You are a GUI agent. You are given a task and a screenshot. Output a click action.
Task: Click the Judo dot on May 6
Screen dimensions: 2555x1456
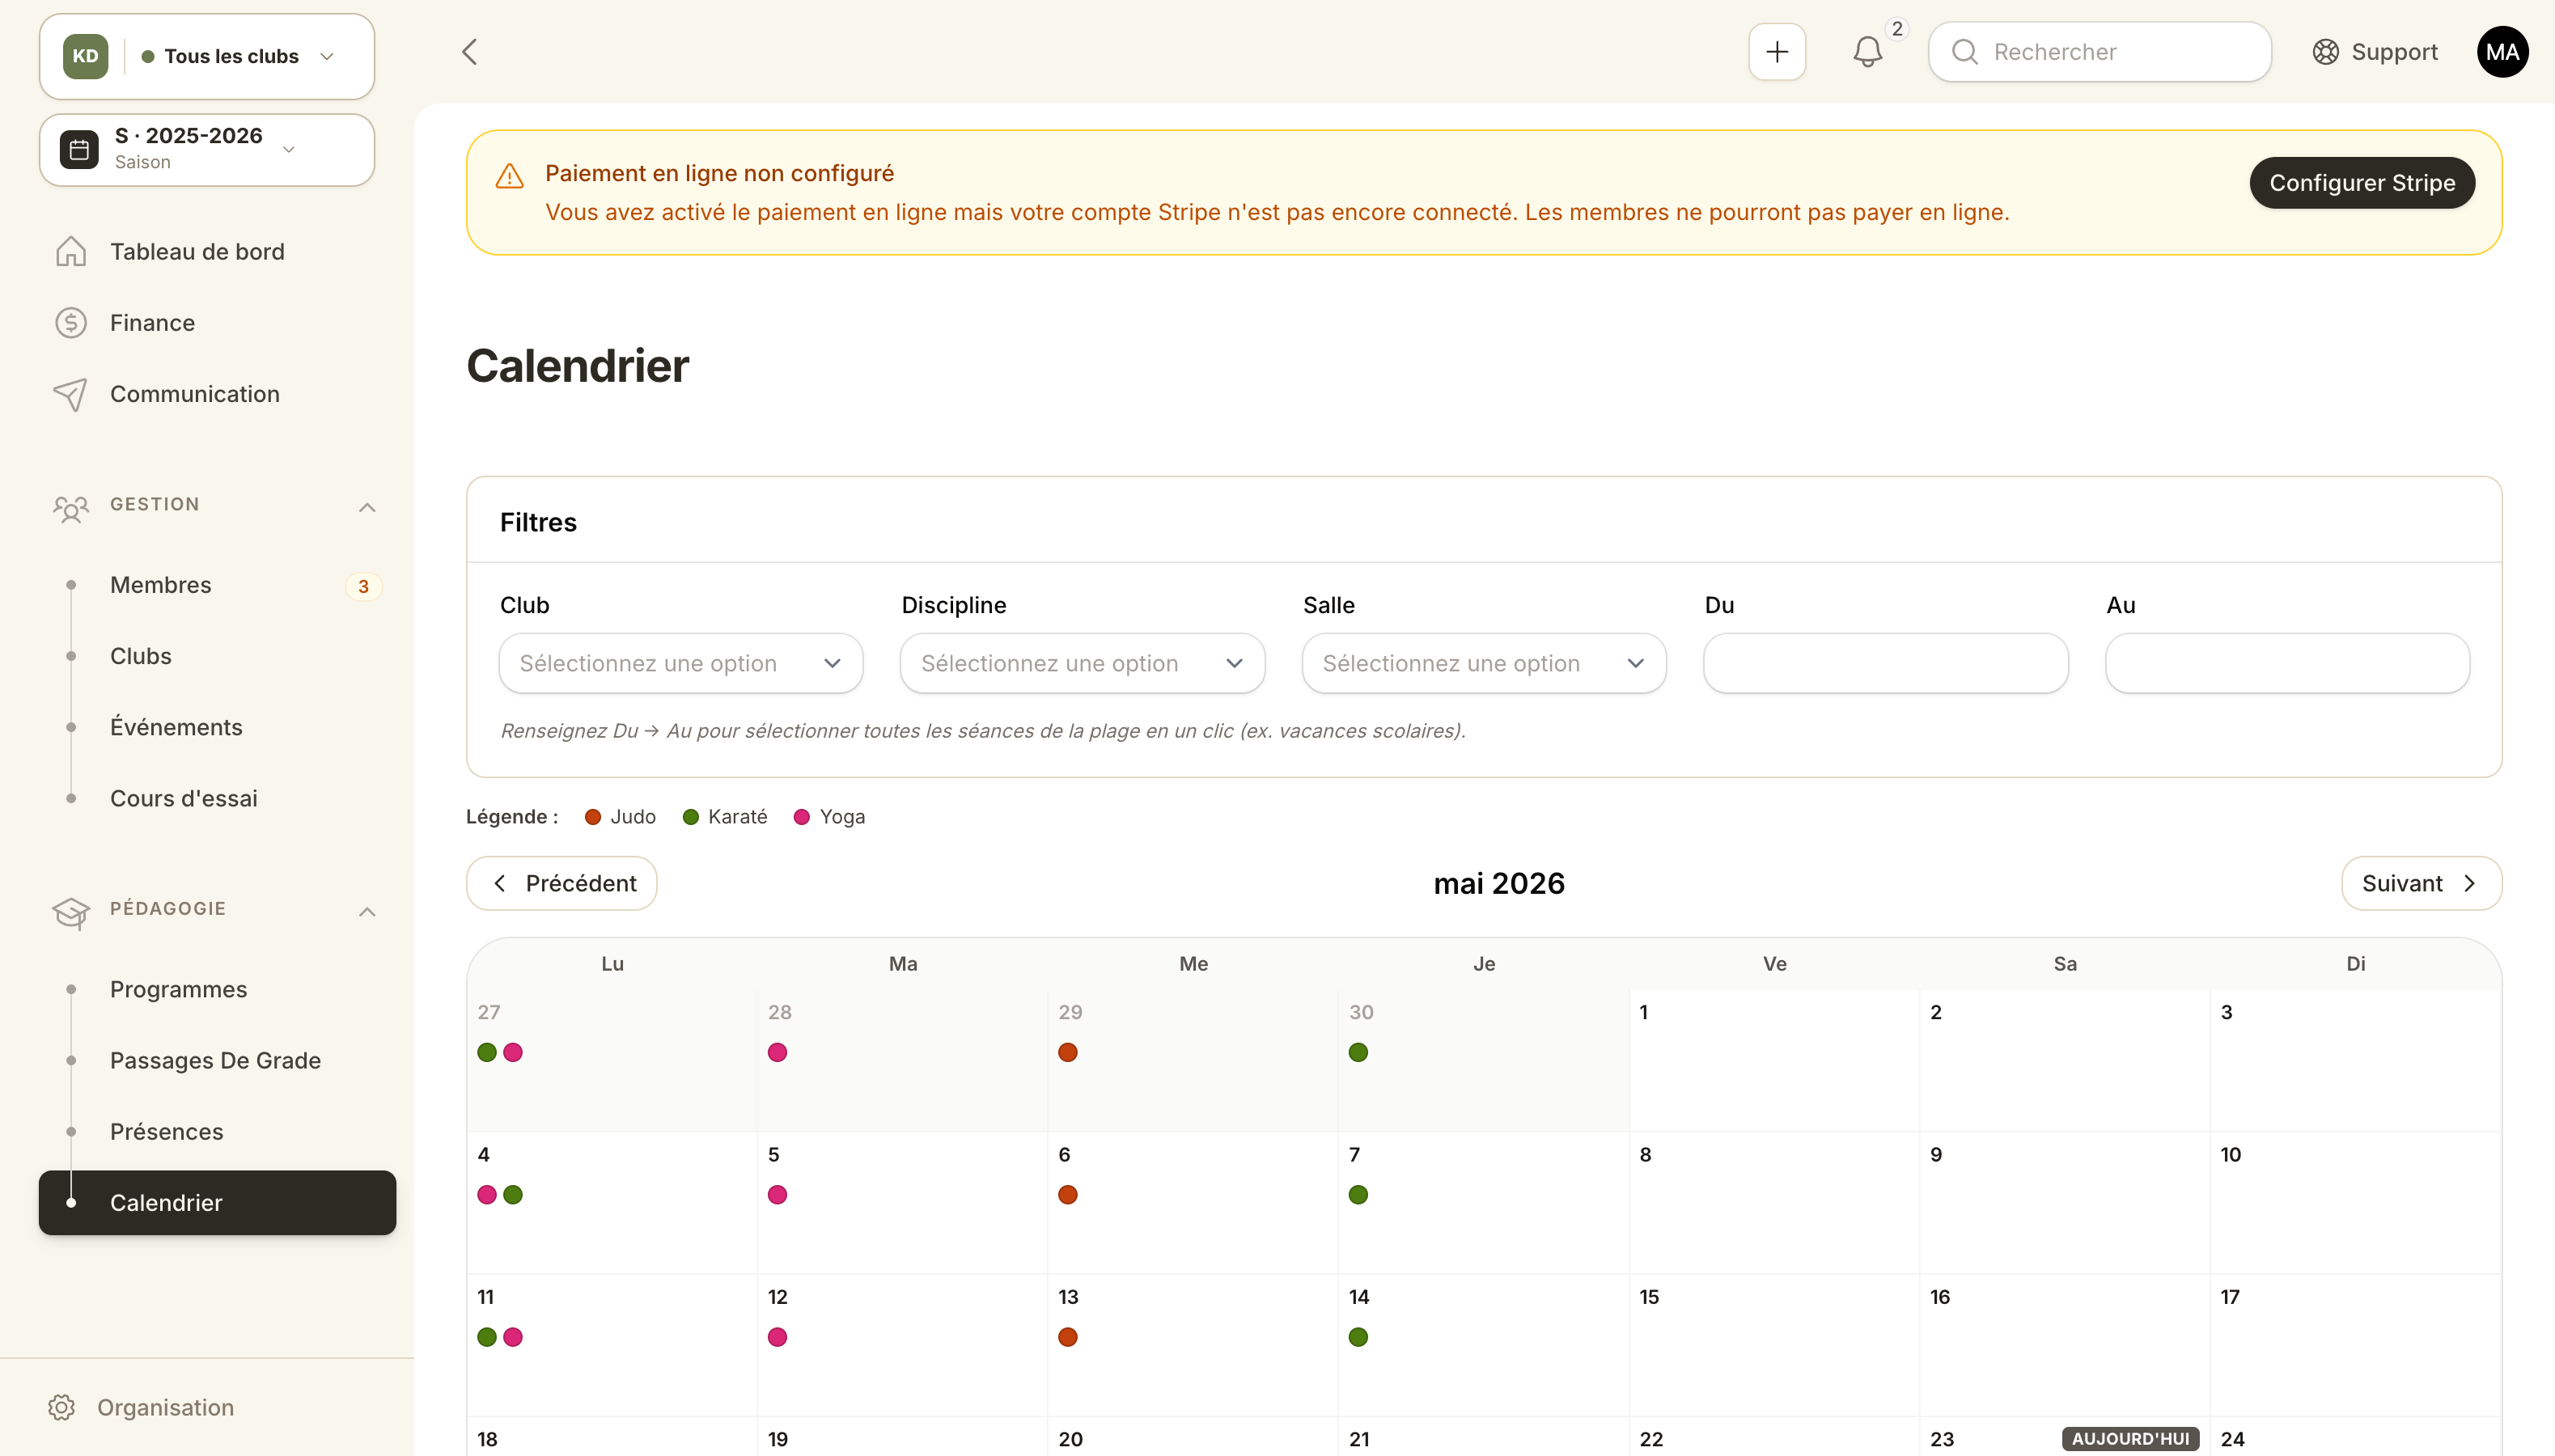click(x=1068, y=1194)
